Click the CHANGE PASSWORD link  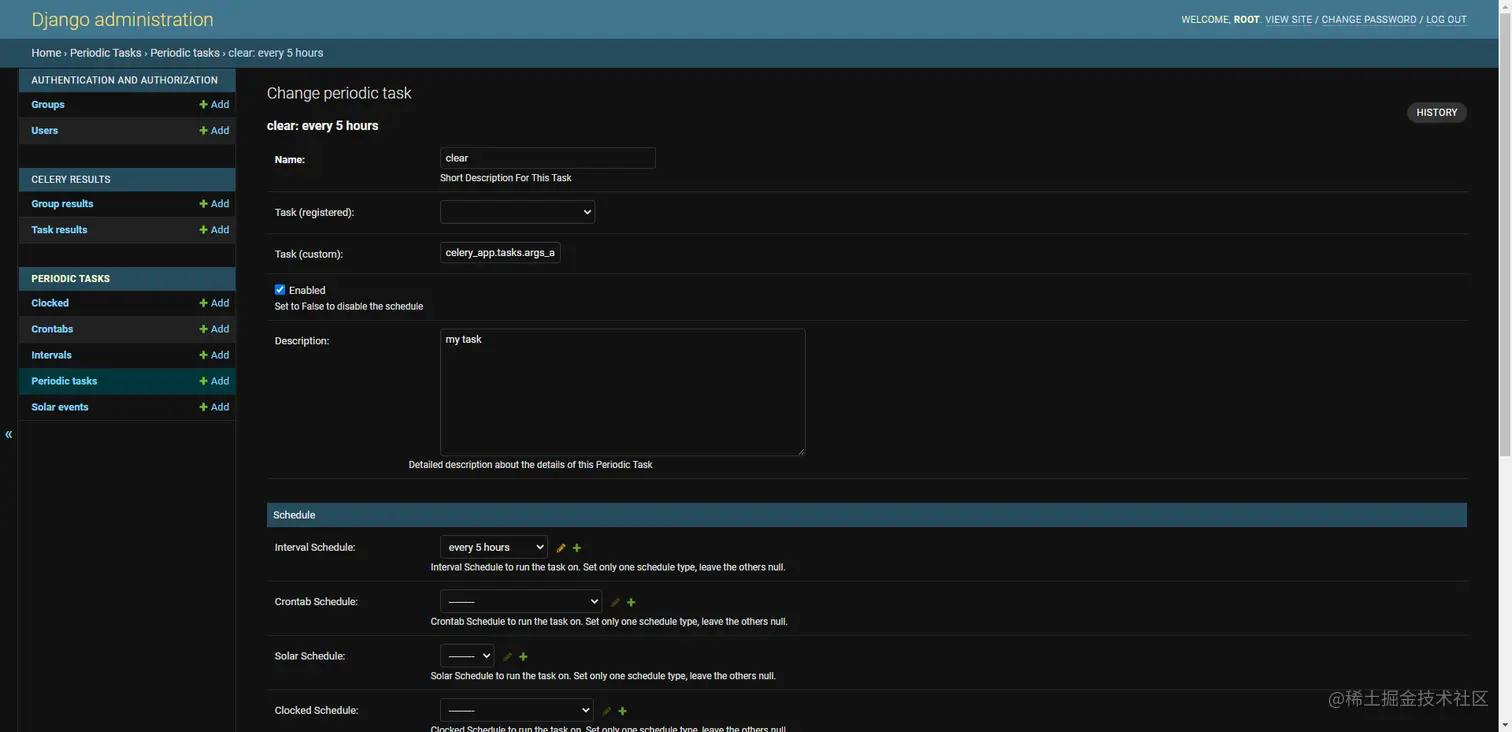[1369, 20]
